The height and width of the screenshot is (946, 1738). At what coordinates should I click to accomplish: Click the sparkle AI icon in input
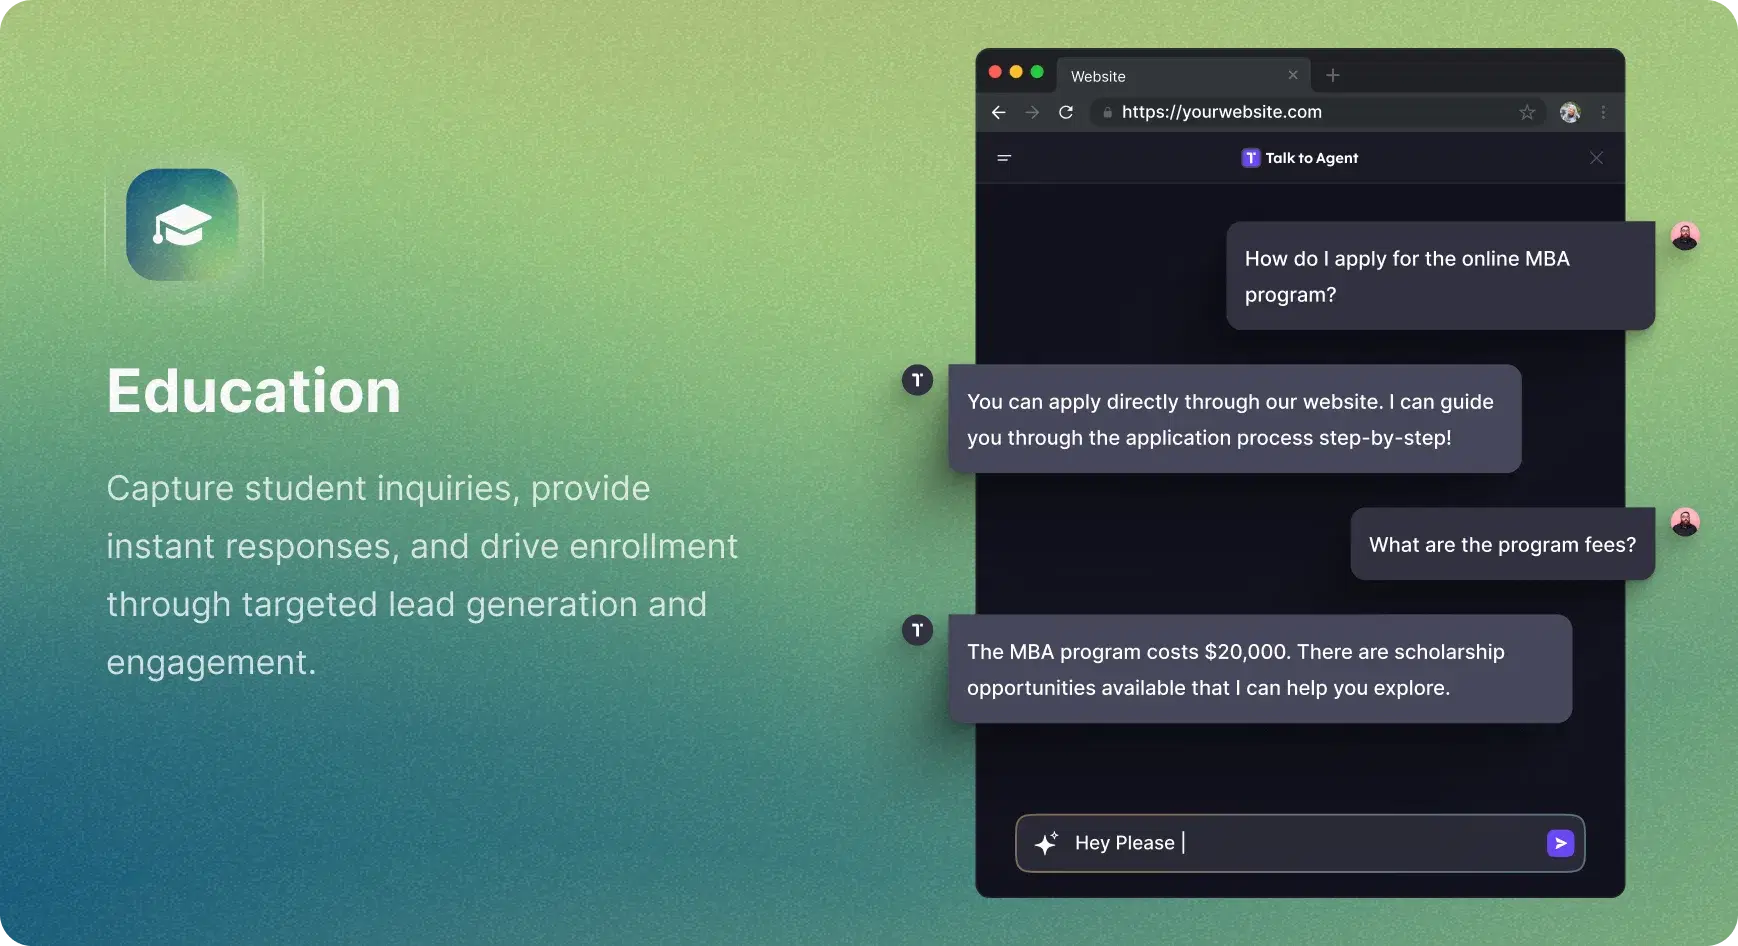coord(1046,843)
